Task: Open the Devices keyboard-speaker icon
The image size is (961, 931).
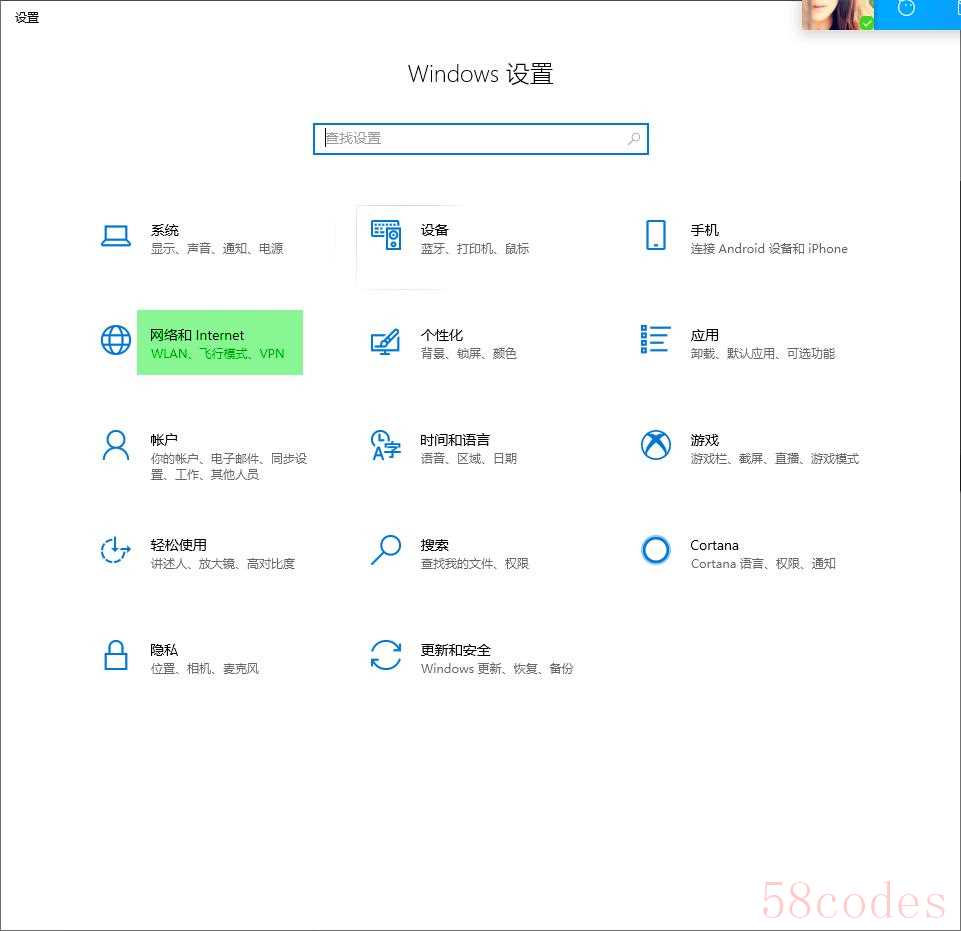Action: [386, 235]
